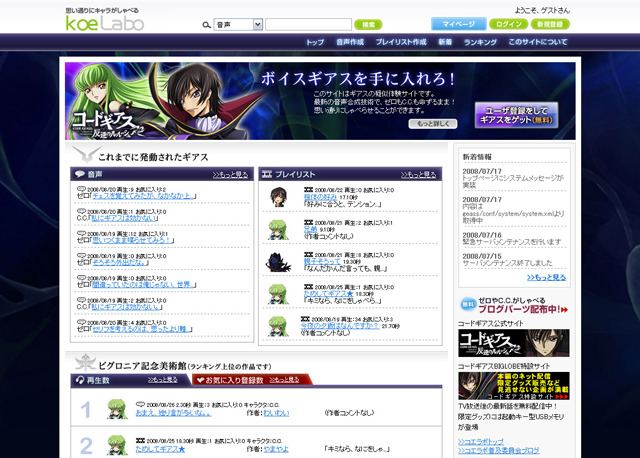Open このサイトについて in the navigation bar
The height and width of the screenshot is (458, 640).
538,42
